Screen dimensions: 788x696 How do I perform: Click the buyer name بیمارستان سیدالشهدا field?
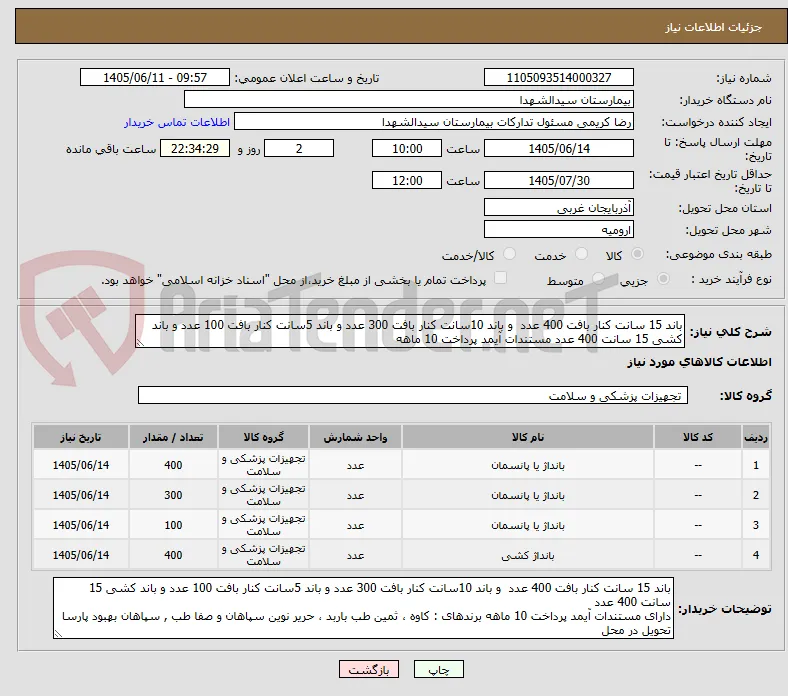tap(409, 100)
